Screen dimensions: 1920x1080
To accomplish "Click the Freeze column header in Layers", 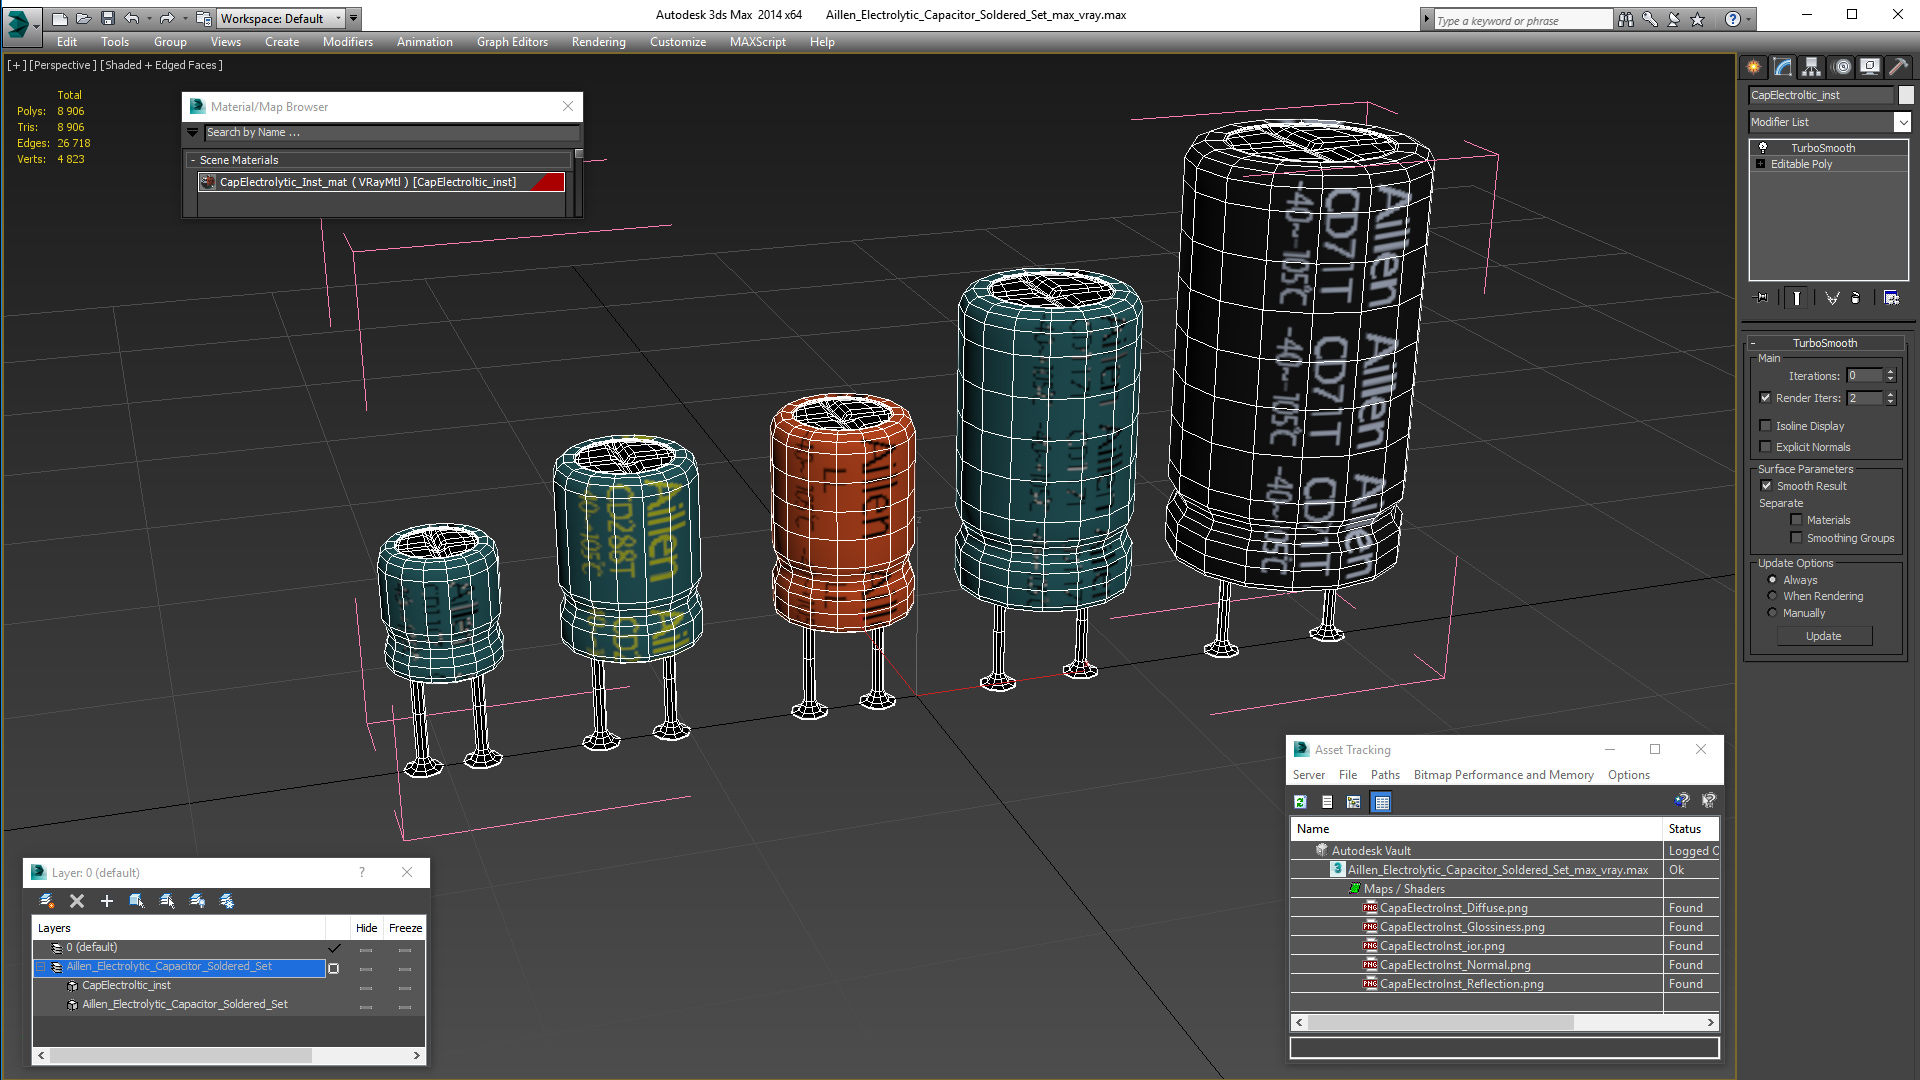I will (x=405, y=928).
